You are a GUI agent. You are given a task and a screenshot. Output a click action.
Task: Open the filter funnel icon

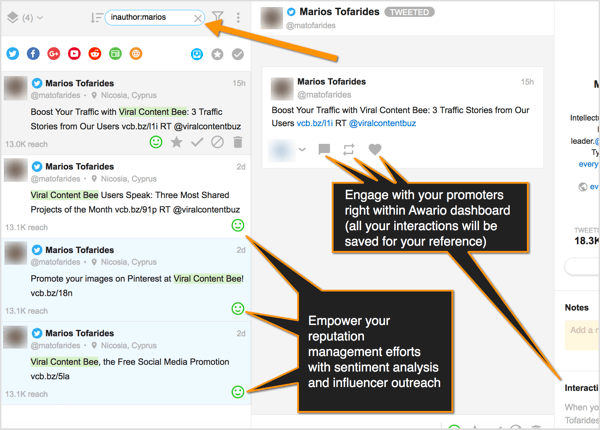coord(218,16)
